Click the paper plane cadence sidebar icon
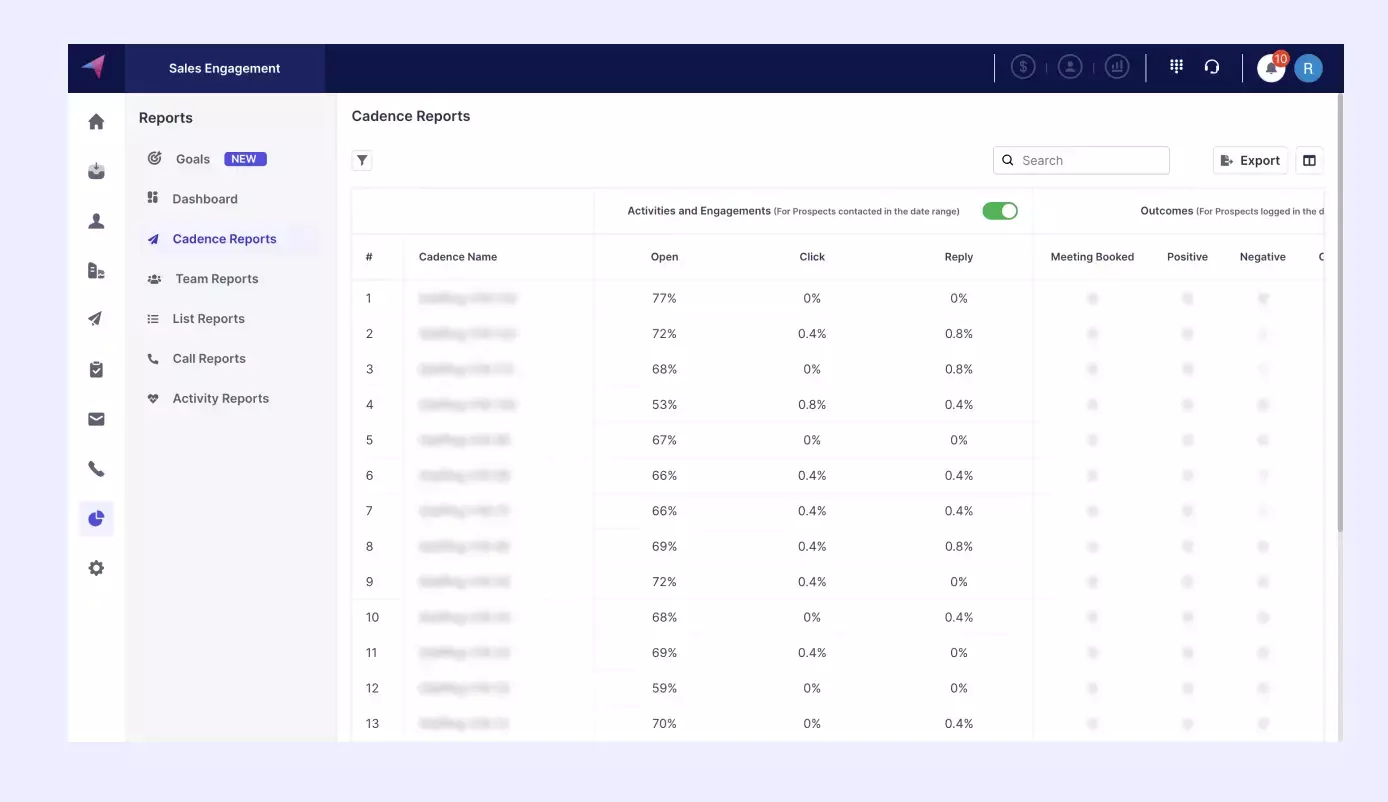Viewport: 1388px width, 802px height. 96,319
